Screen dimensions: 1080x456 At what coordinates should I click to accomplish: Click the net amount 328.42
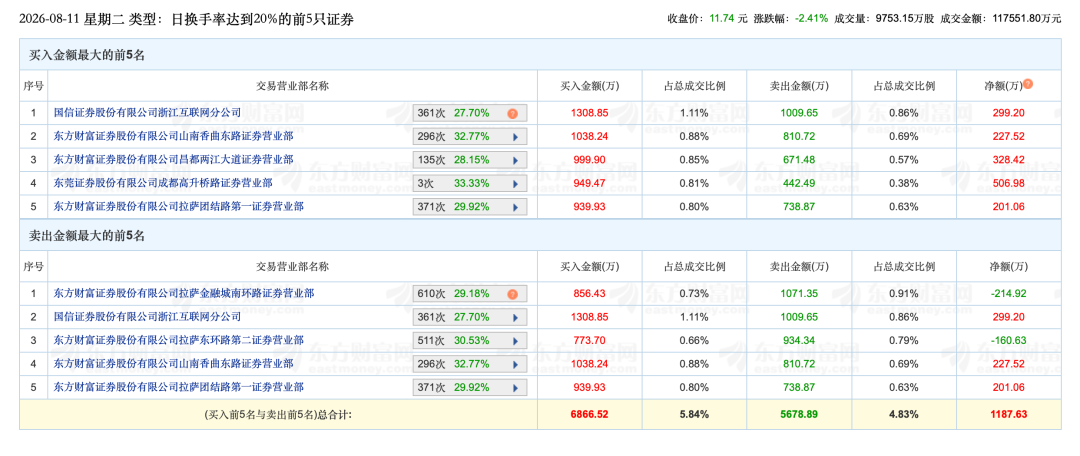1009,160
